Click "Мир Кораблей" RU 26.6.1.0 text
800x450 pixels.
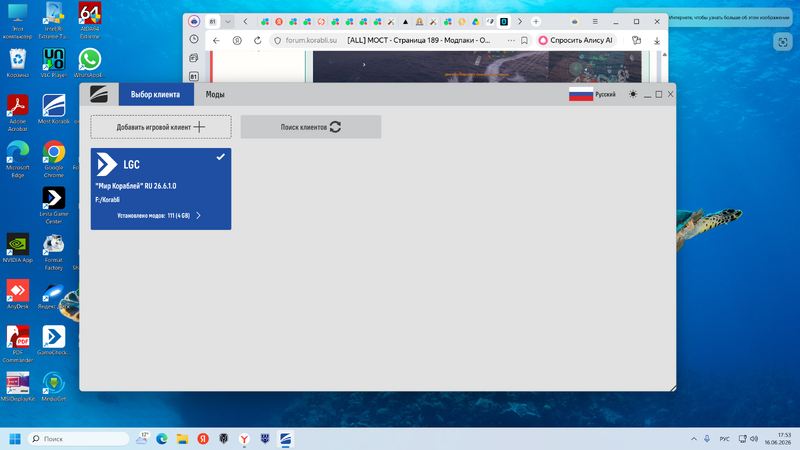(x=136, y=186)
